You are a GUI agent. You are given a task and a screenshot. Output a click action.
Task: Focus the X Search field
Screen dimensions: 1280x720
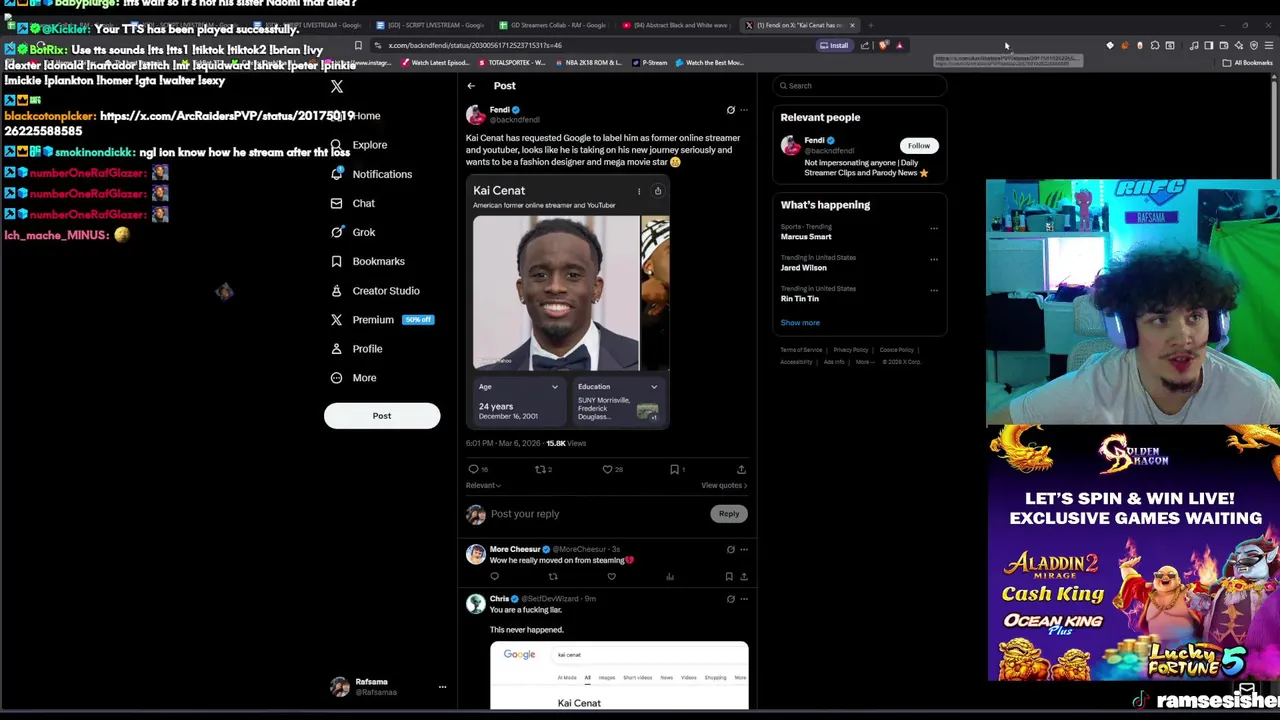[x=860, y=86]
